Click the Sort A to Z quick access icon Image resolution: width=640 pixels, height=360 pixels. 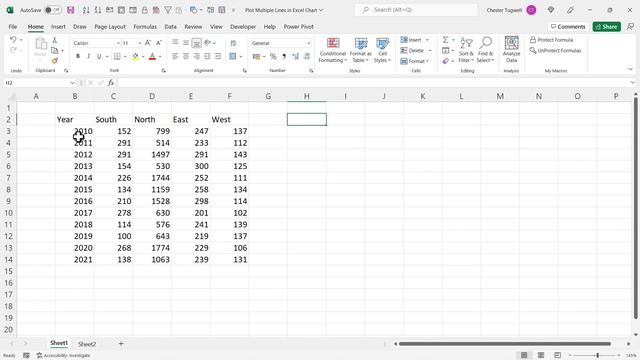(86, 10)
